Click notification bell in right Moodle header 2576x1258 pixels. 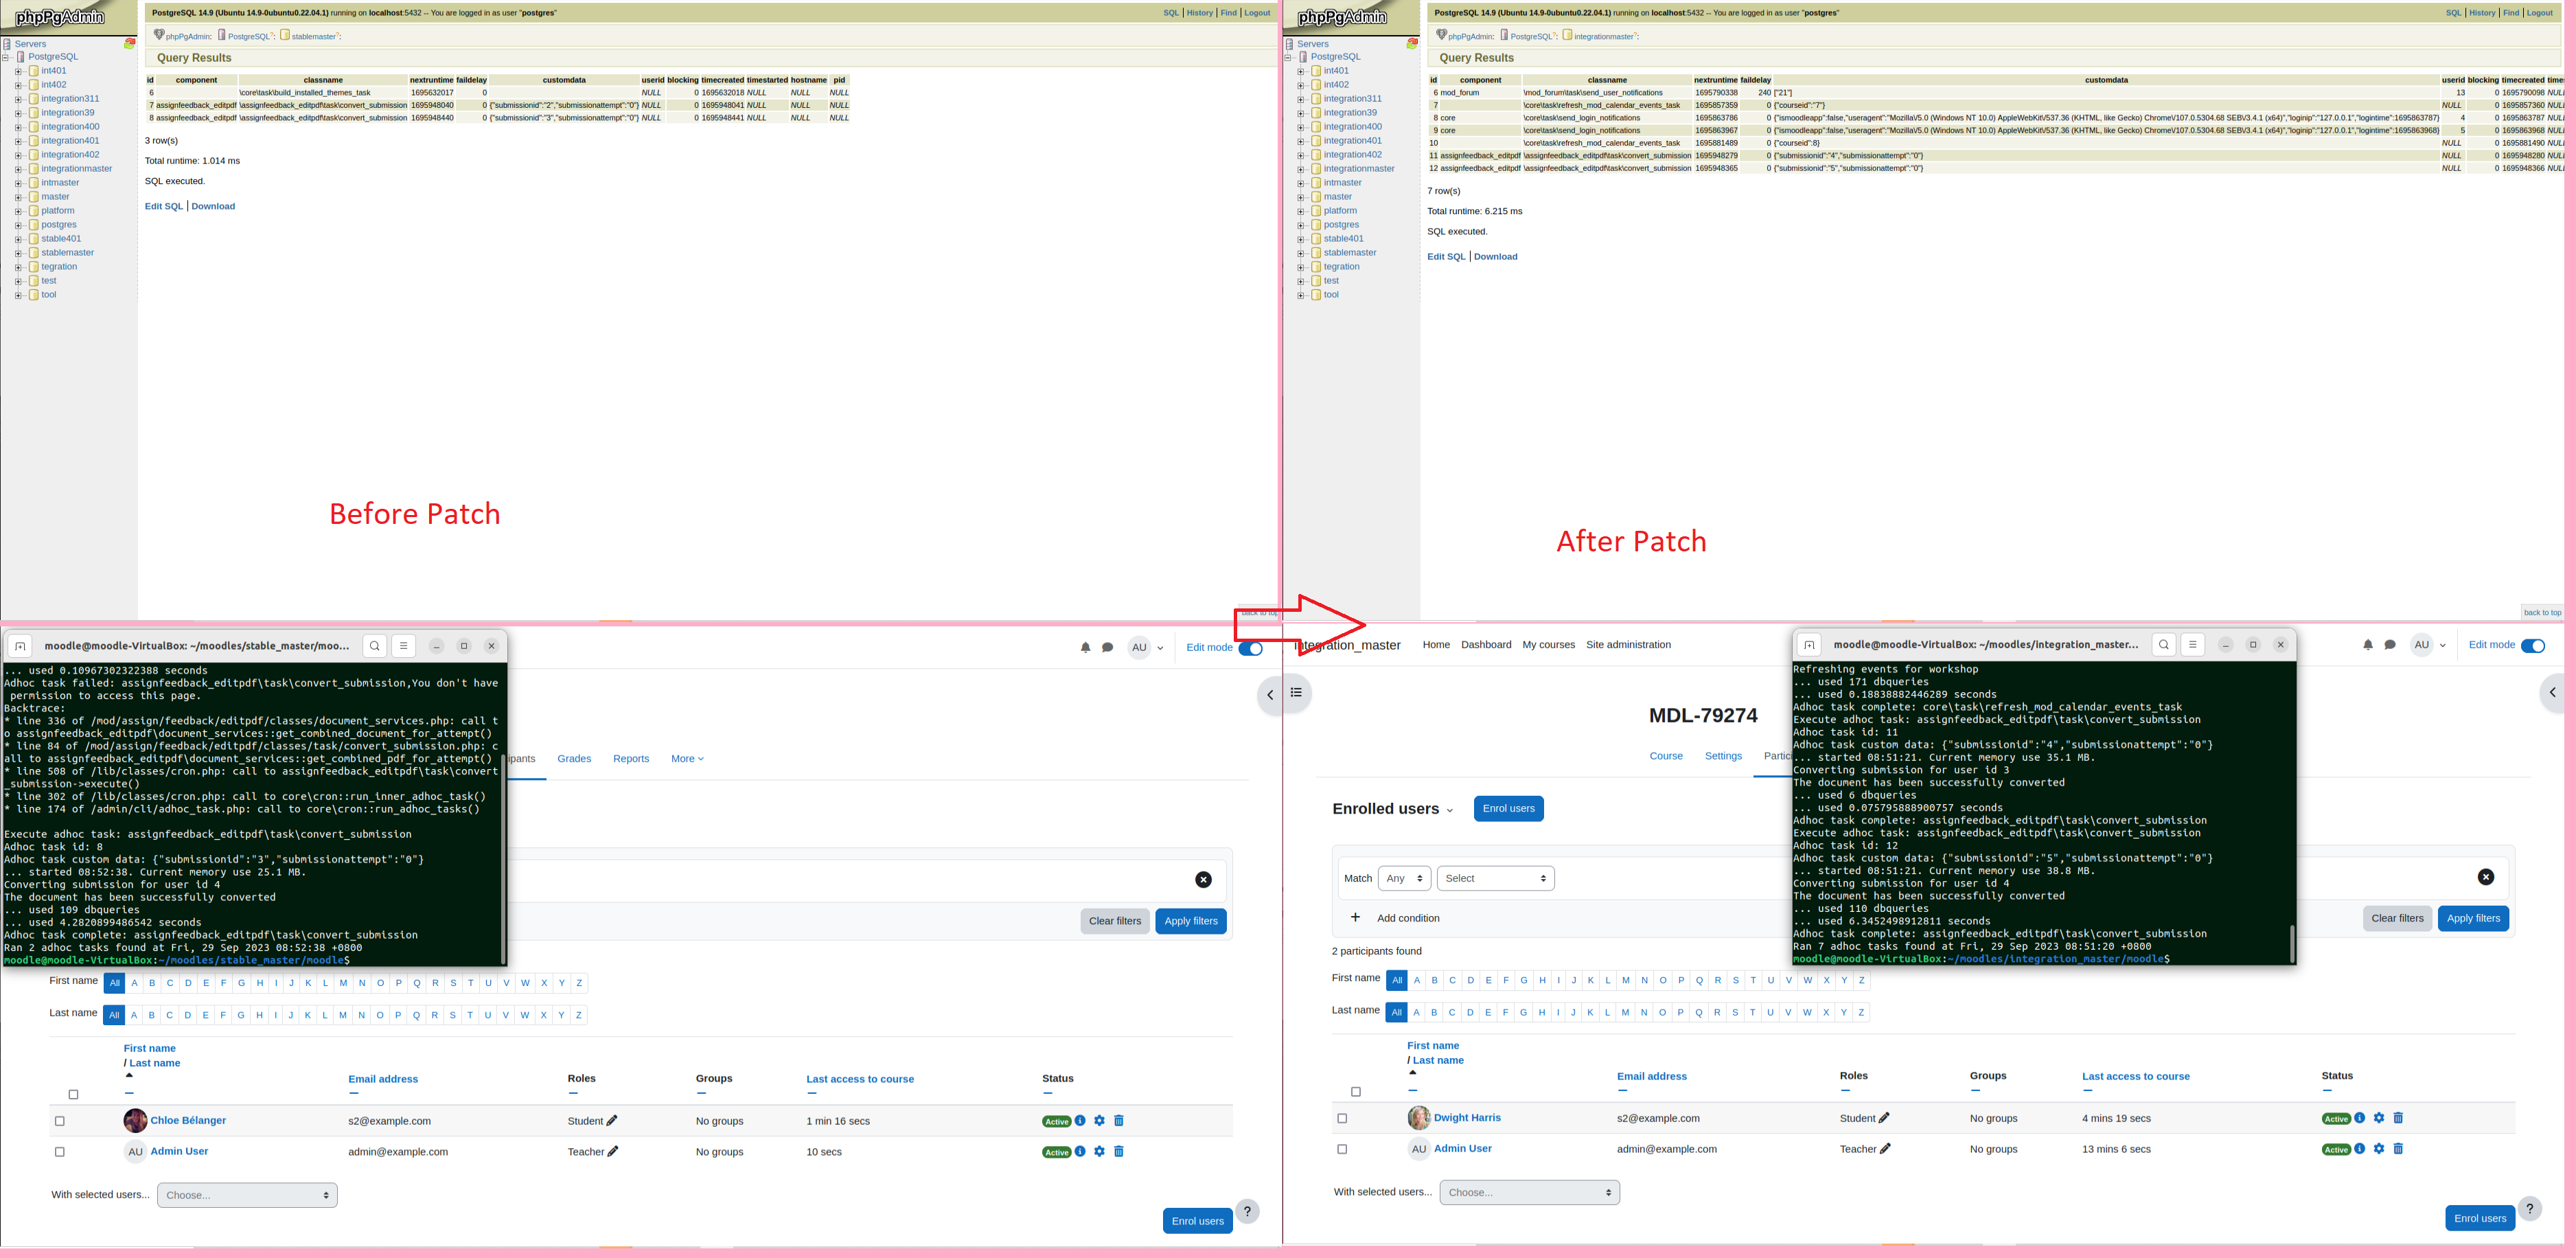click(x=2367, y=645)
